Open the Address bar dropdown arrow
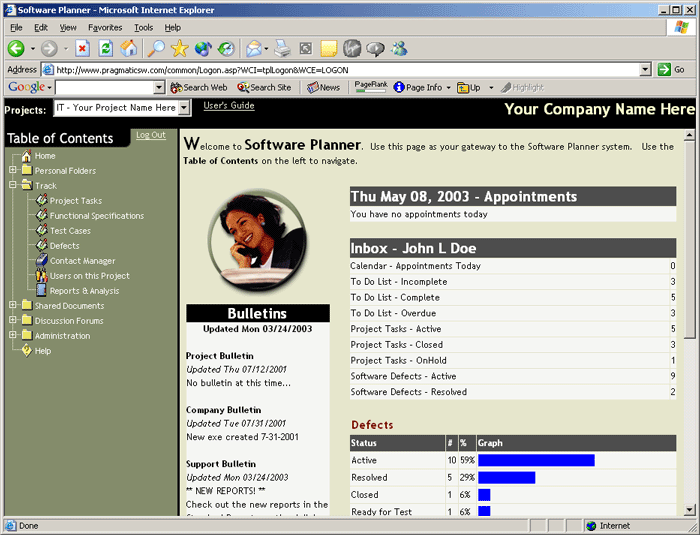700x535 pixels. click(645, 70)
